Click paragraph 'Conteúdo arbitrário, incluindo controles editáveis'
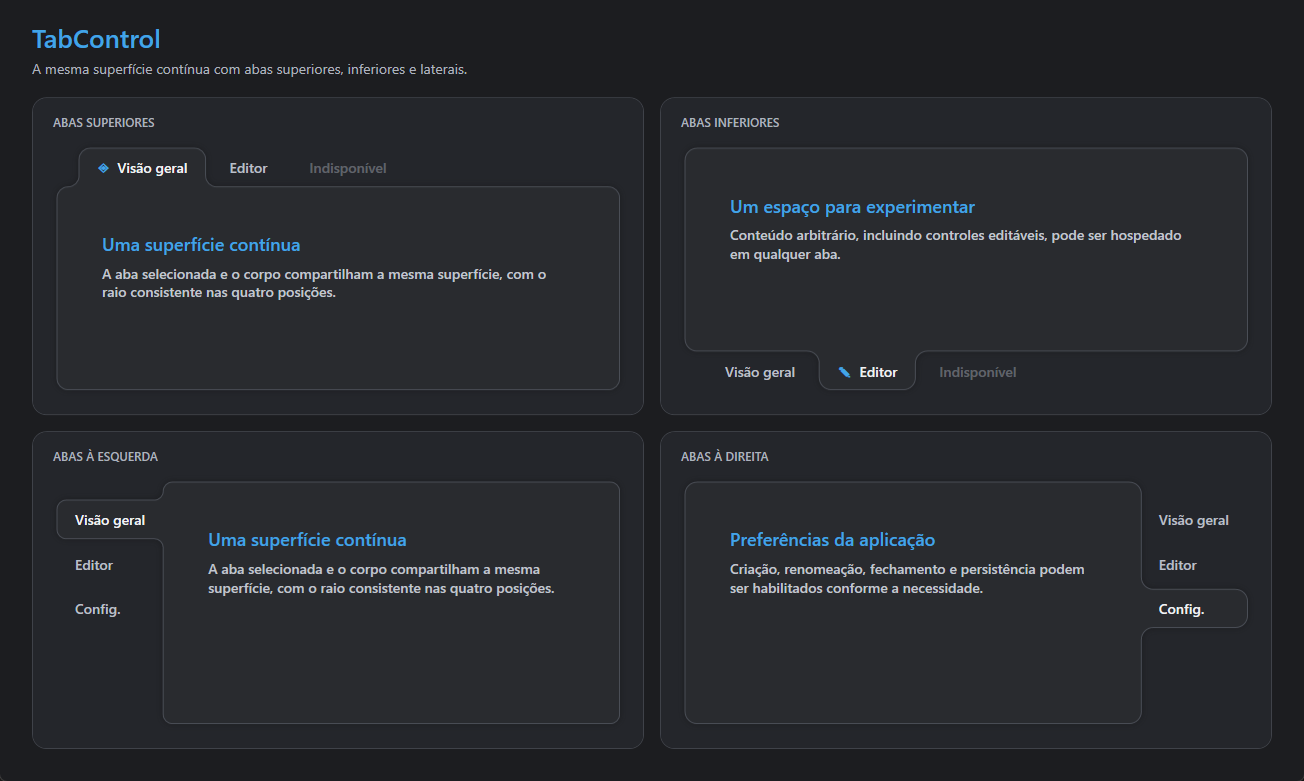This screenshot has height=781, width=1304. click(956, 245)
